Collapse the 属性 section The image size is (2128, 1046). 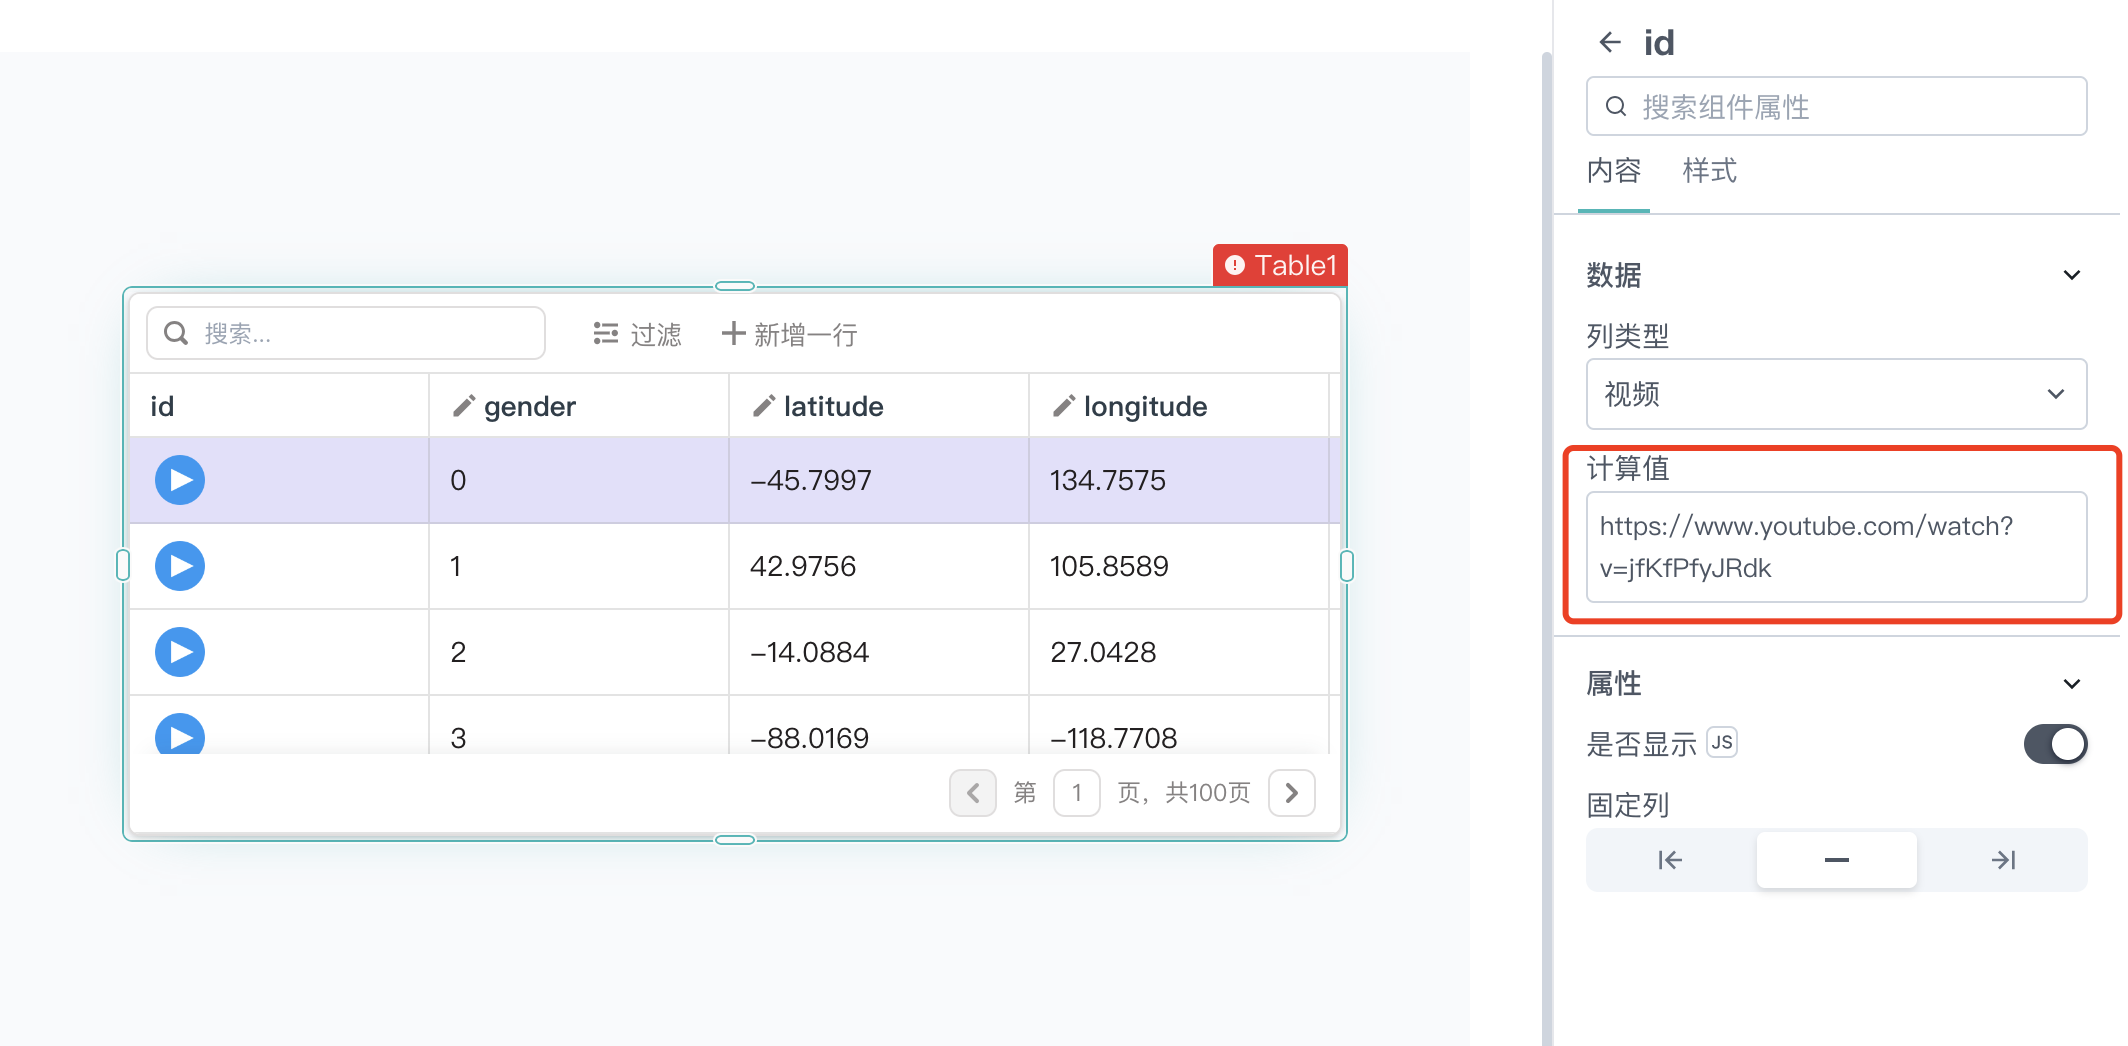tap(2072, 684)
